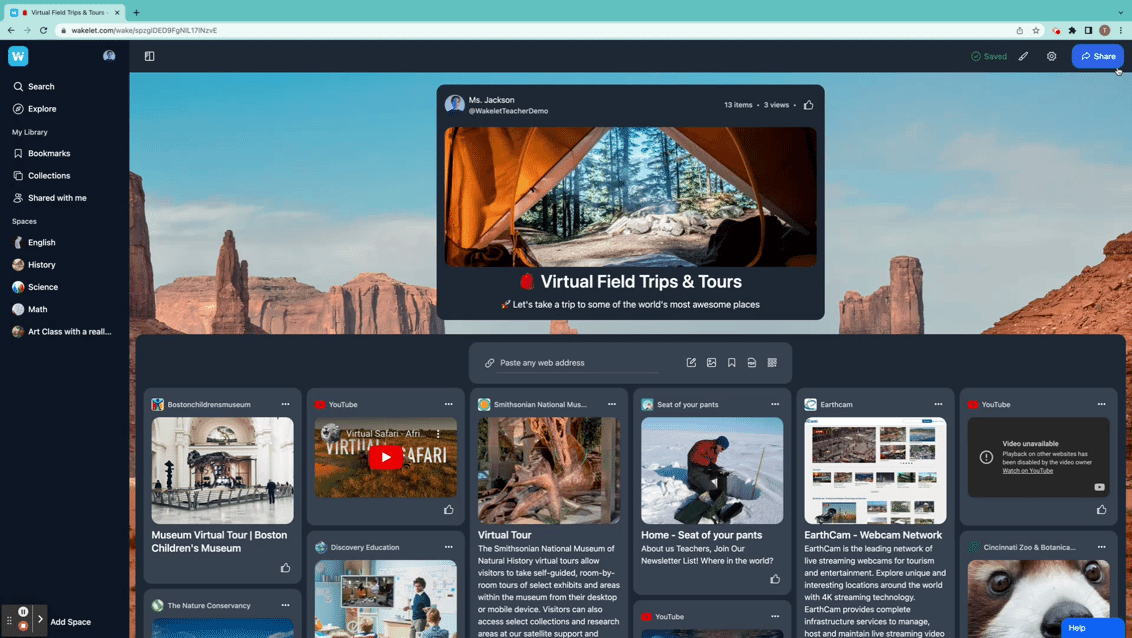Viewport: 1132px width, 638px height.
Task: Open Museum Virtual Tour Boston Children's Museum title
Action: (x=219, y=541)
